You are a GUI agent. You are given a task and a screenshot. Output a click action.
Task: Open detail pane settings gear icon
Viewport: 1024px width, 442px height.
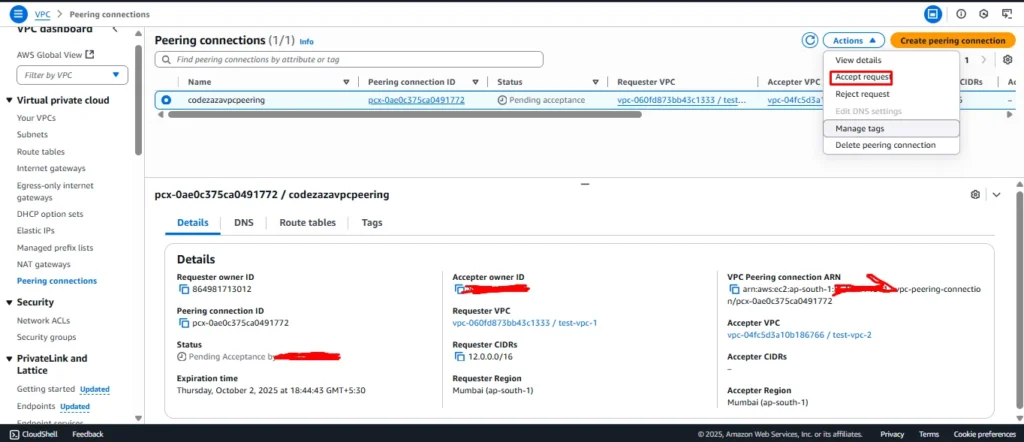(975, 195)
